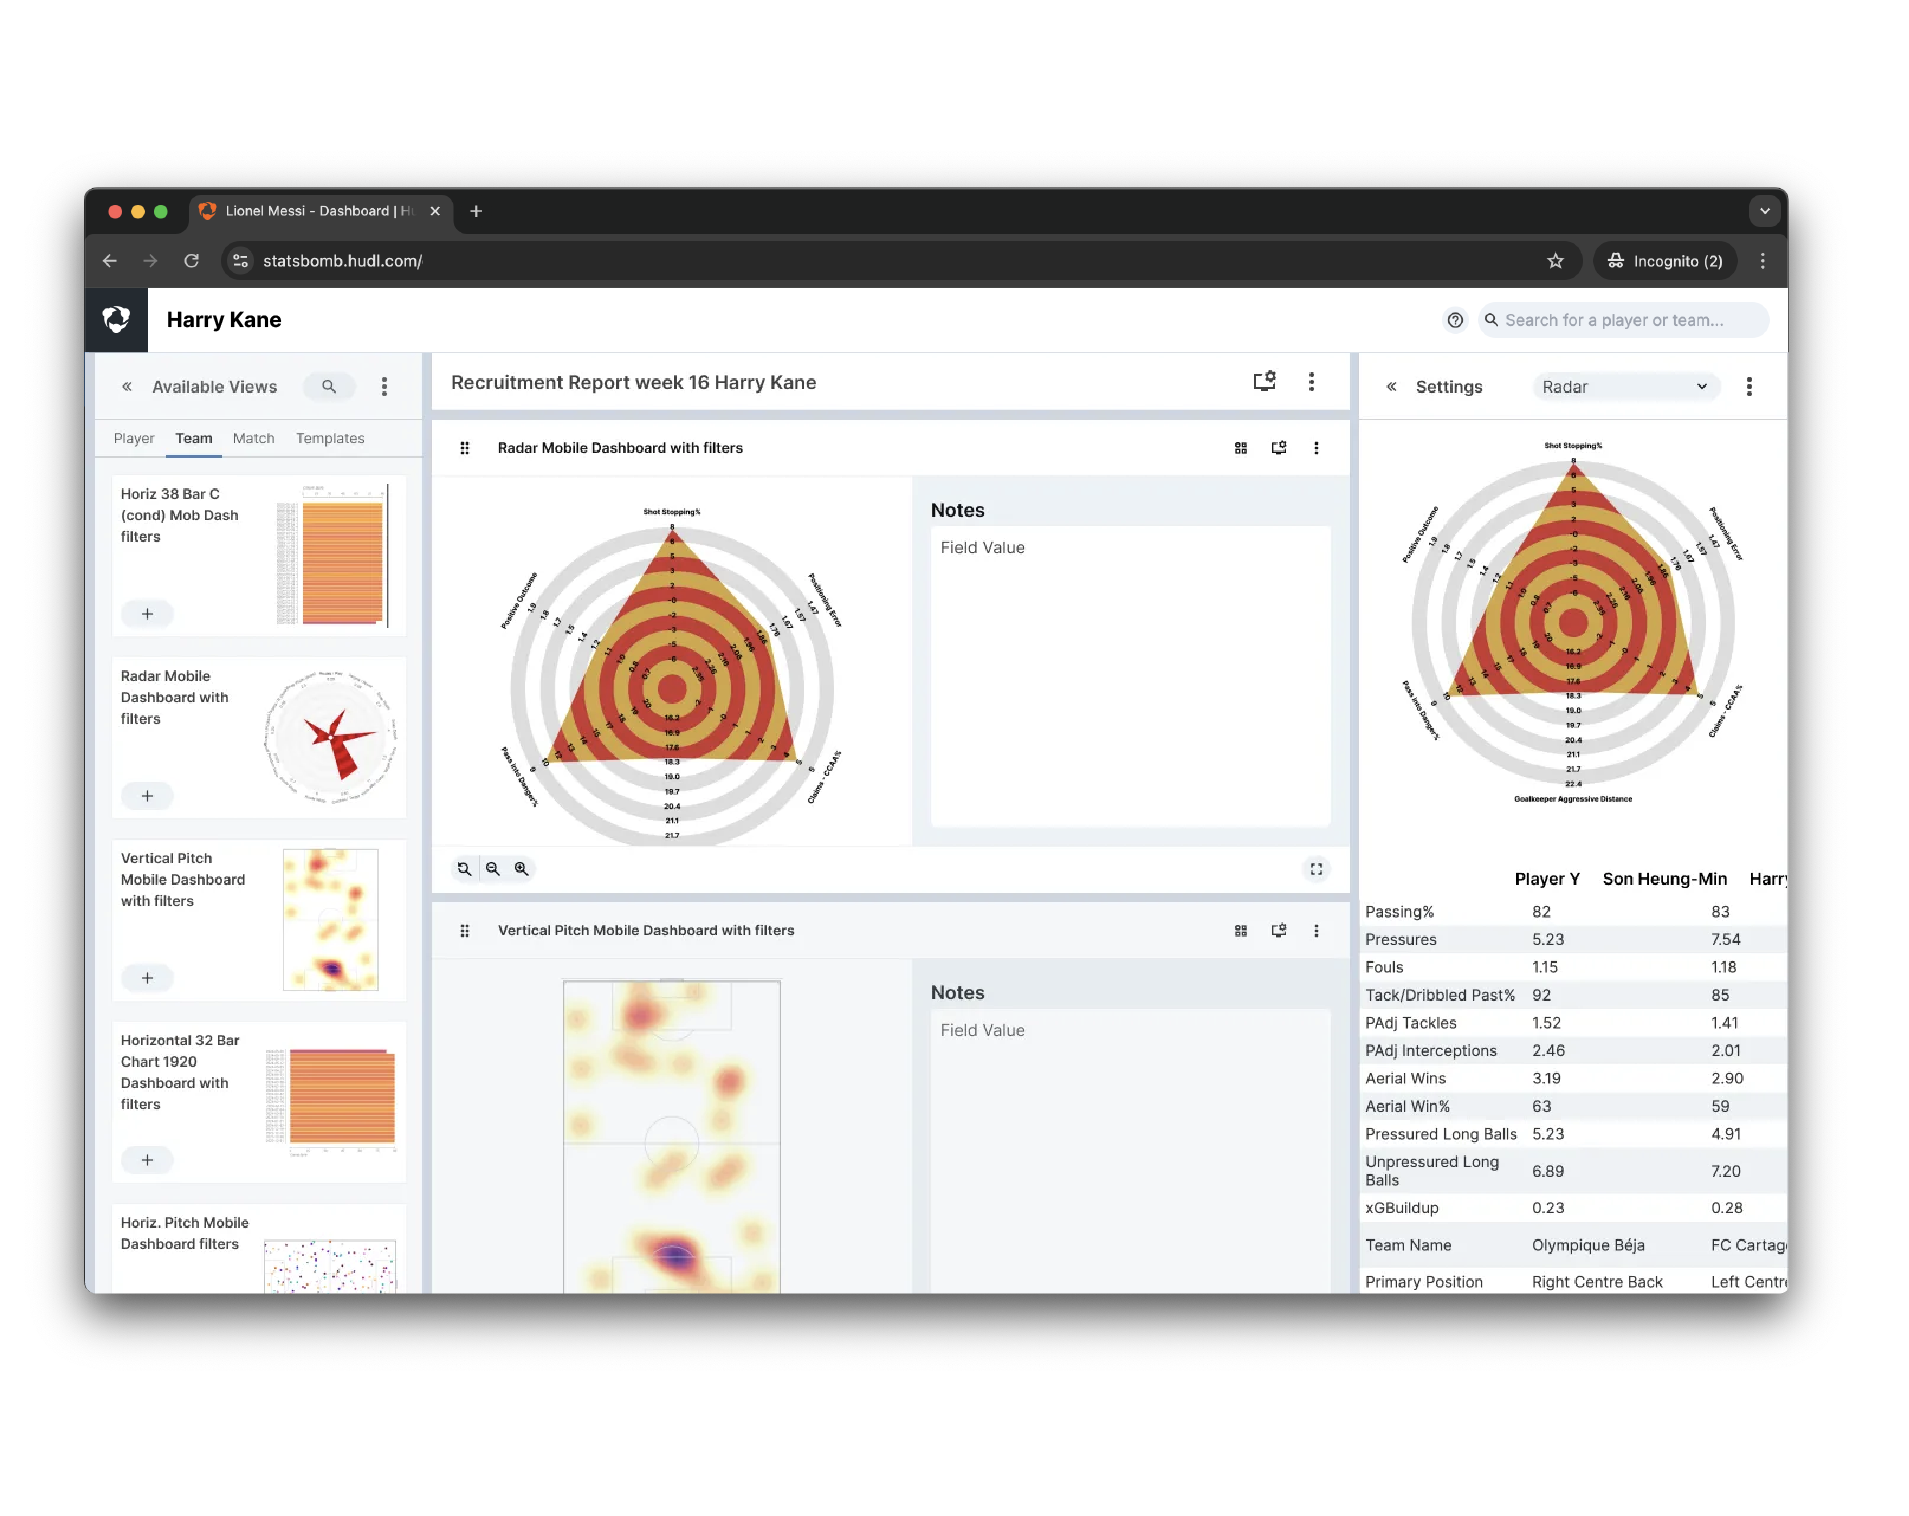Grab the Vertical Pitch widget drag handle

click(x=464, y=931)
